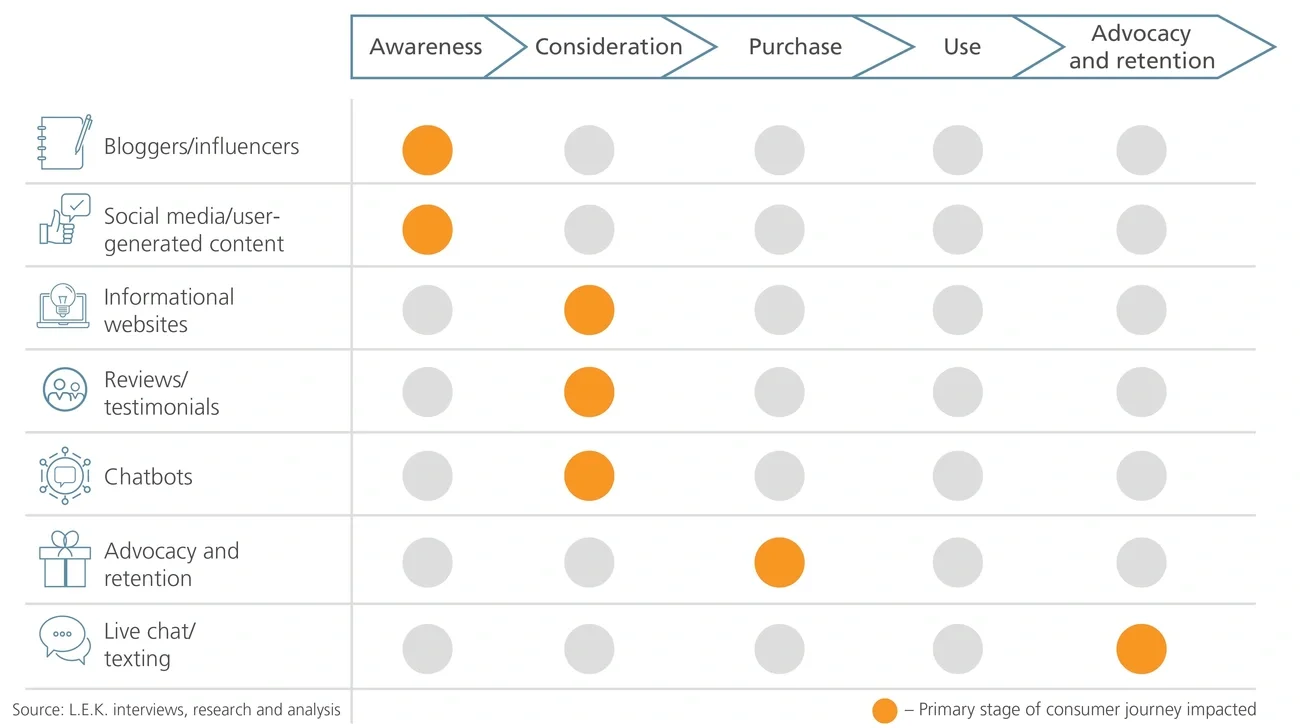1300x728 pixels.
Task: Click the orange Consideration dot for Chatbots
Action: point(589,475)
